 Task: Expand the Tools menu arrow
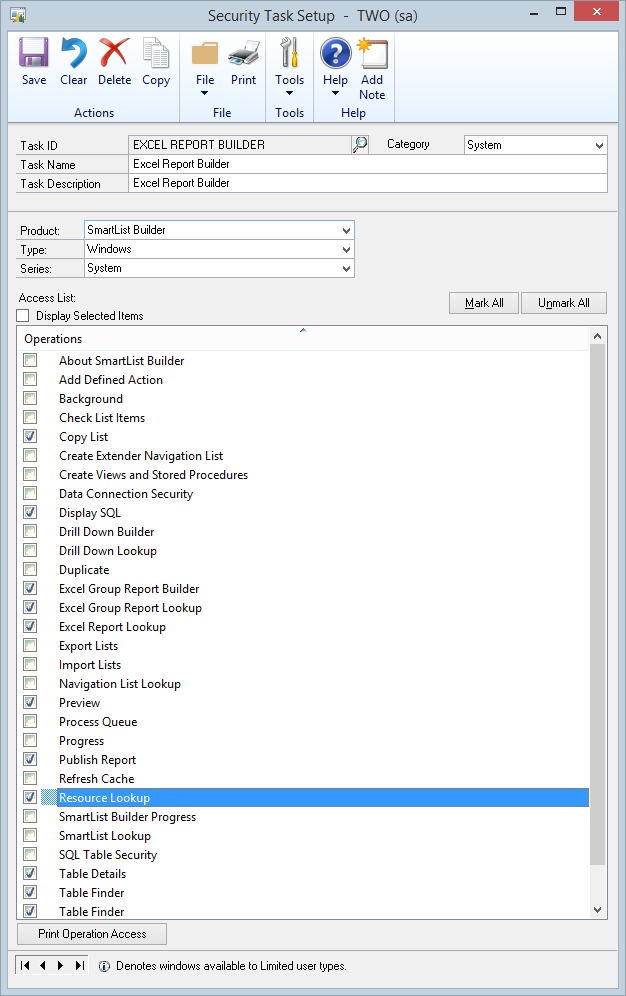point(290,93)
